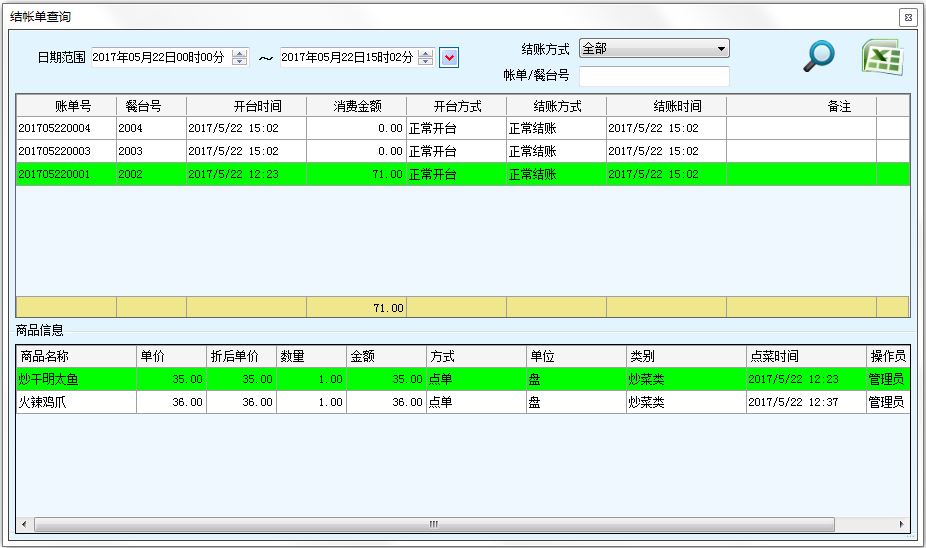Image resolution: width=926 pixels, height=548 pixels.
Task: Click the magnifier search icon
Action: coord(819,56)
